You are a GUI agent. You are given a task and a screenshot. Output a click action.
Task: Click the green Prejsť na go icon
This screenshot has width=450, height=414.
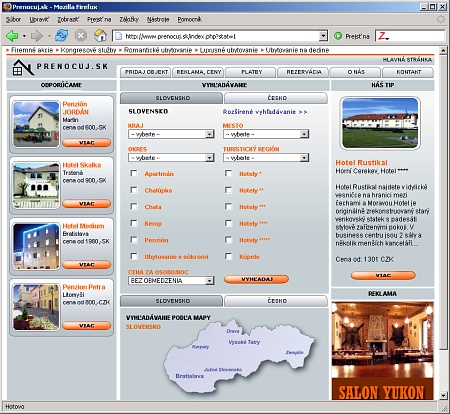(x=338, y=36)
